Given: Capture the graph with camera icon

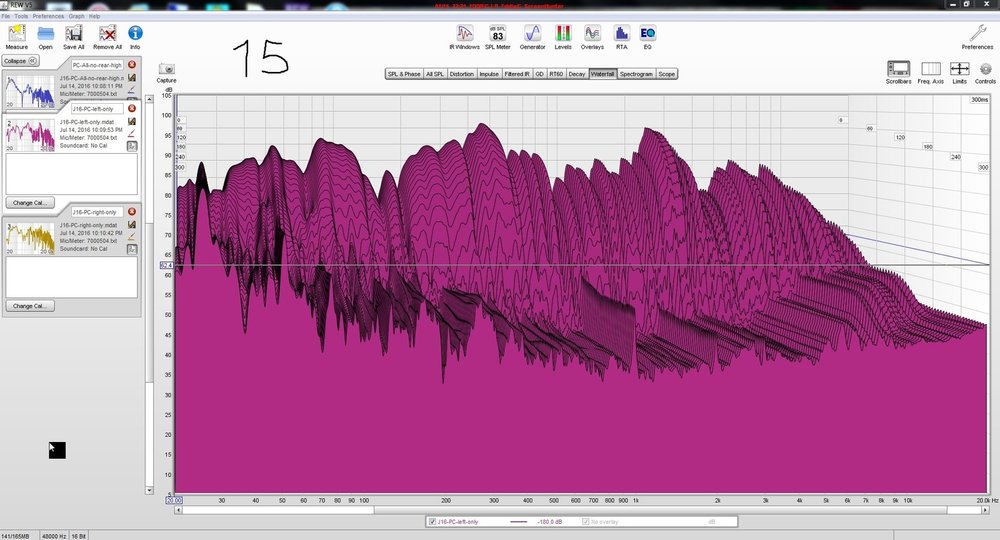Looking at the screenshot, I should tap(166, 73).
